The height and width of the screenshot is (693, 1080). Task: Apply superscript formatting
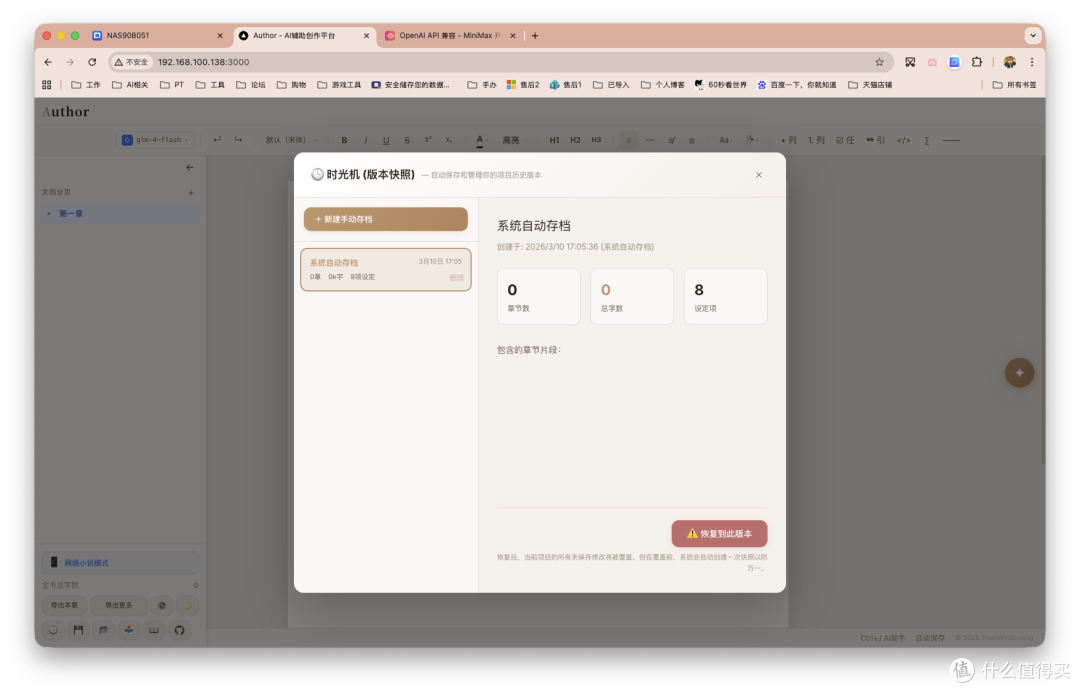click(x=428, y=140)
